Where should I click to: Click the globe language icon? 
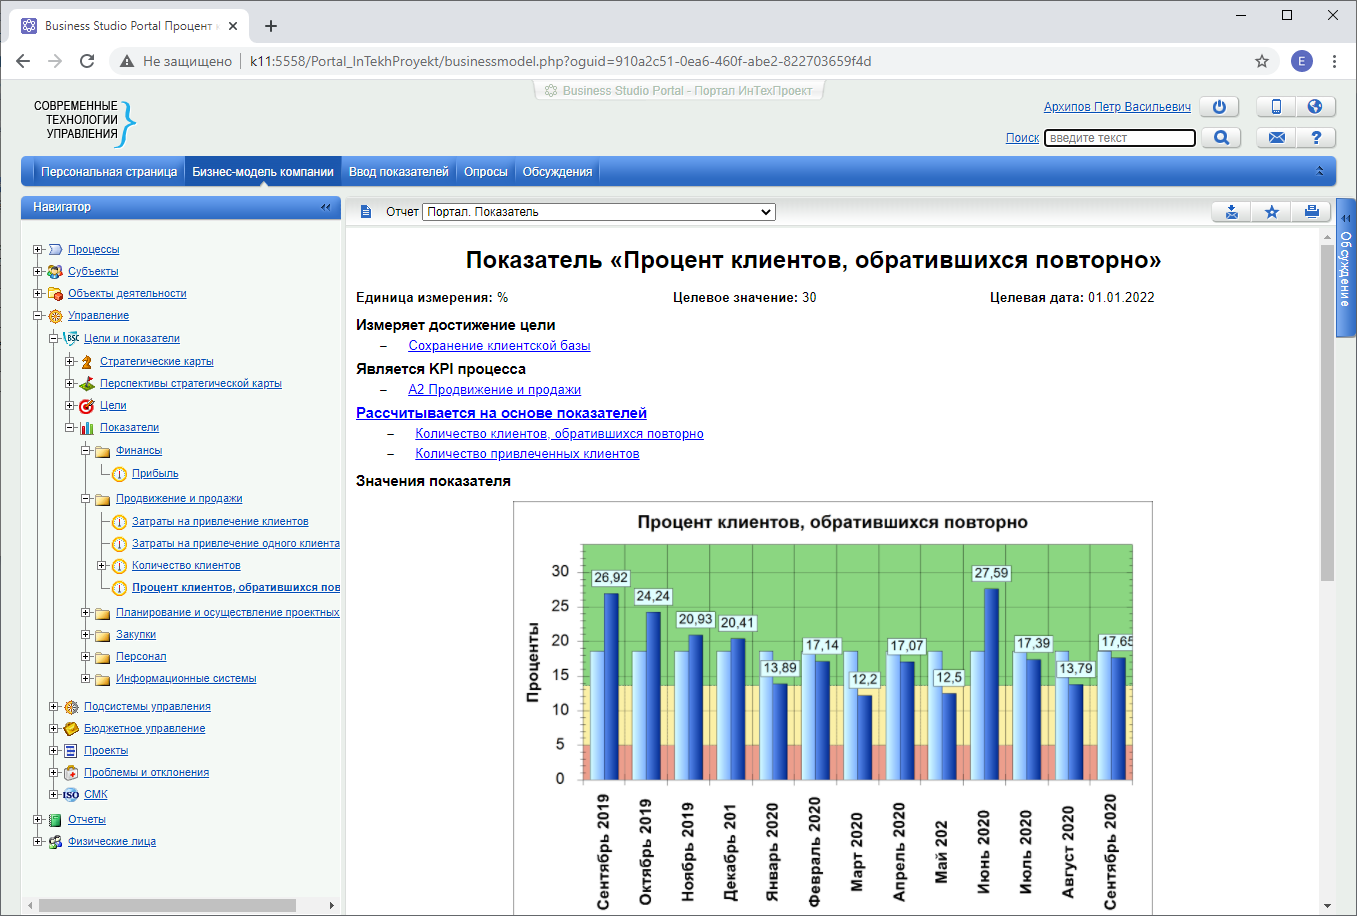(x=1315, y=107)
